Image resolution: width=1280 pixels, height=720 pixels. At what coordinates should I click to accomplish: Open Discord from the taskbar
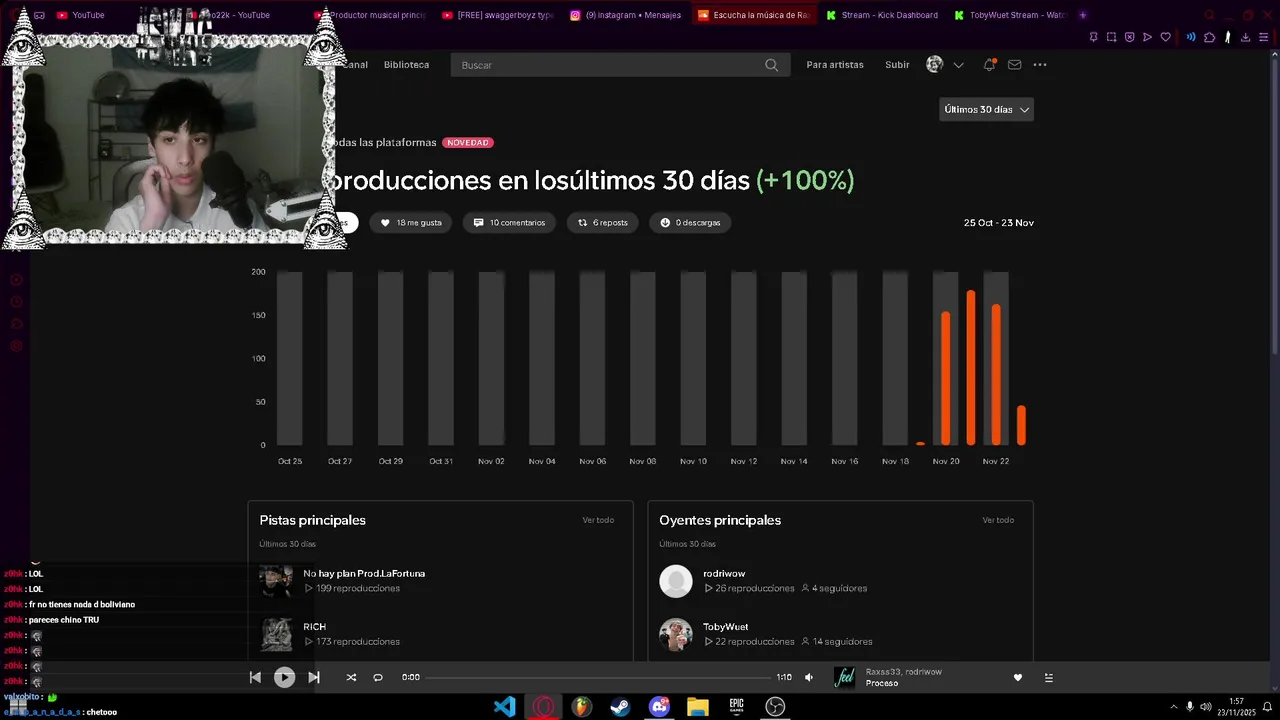pyautogui.click(x=659, y=706)
